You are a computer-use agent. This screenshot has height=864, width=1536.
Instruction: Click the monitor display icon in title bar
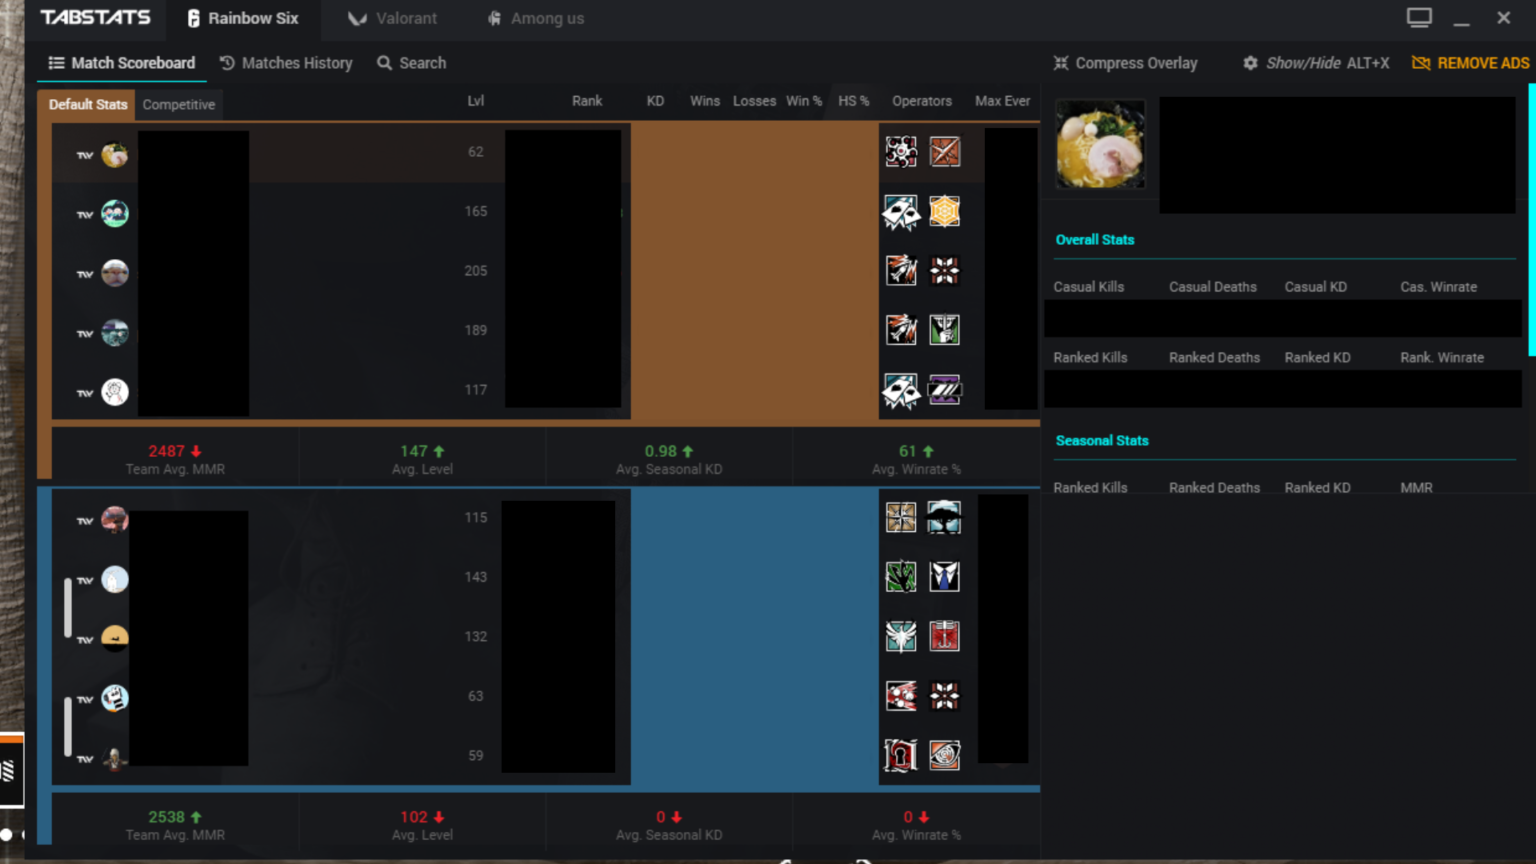1419,18
